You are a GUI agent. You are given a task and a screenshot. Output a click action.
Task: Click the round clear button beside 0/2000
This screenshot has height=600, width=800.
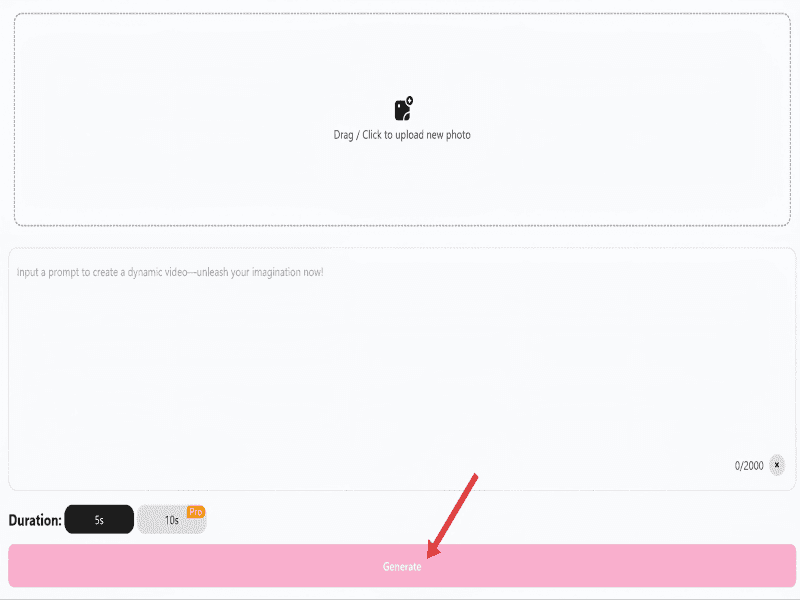point(777,465)
